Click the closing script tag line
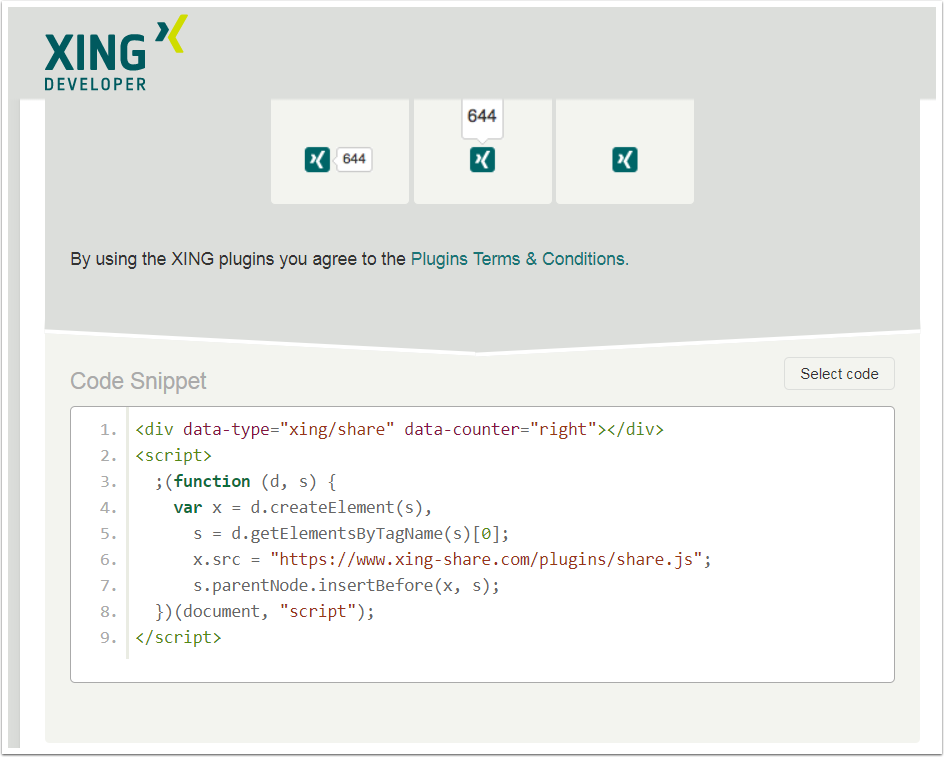Screen dimensions: 944x757 [178, 637]
